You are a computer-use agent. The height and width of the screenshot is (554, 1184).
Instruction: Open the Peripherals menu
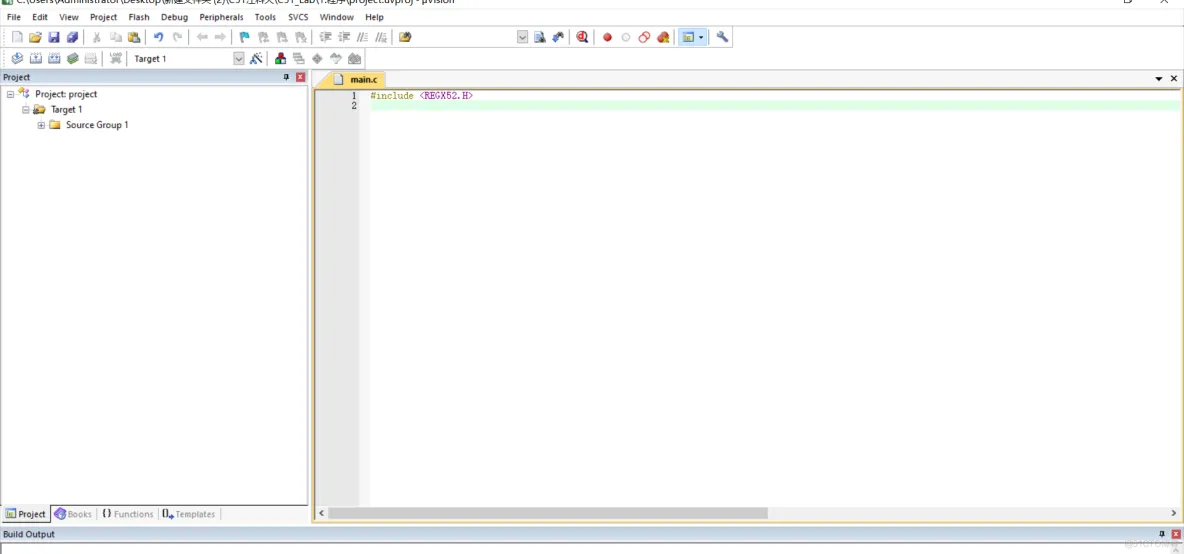221,17
